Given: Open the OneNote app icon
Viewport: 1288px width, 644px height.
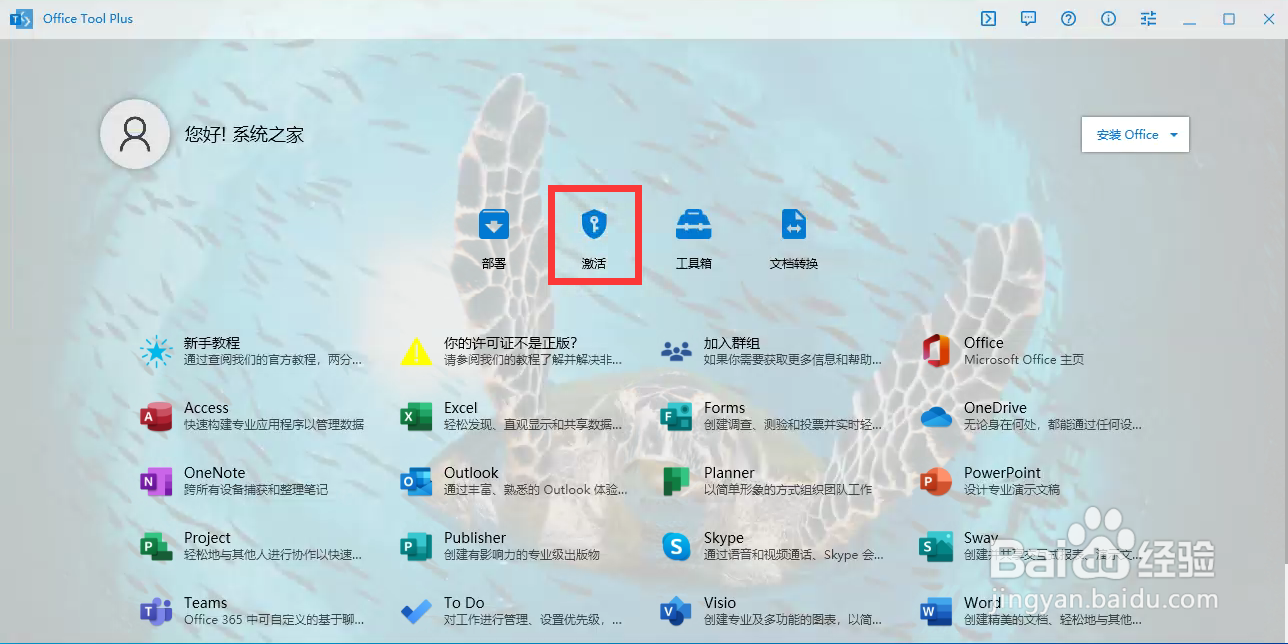Looking at the screenshot, I should (156, 481).
